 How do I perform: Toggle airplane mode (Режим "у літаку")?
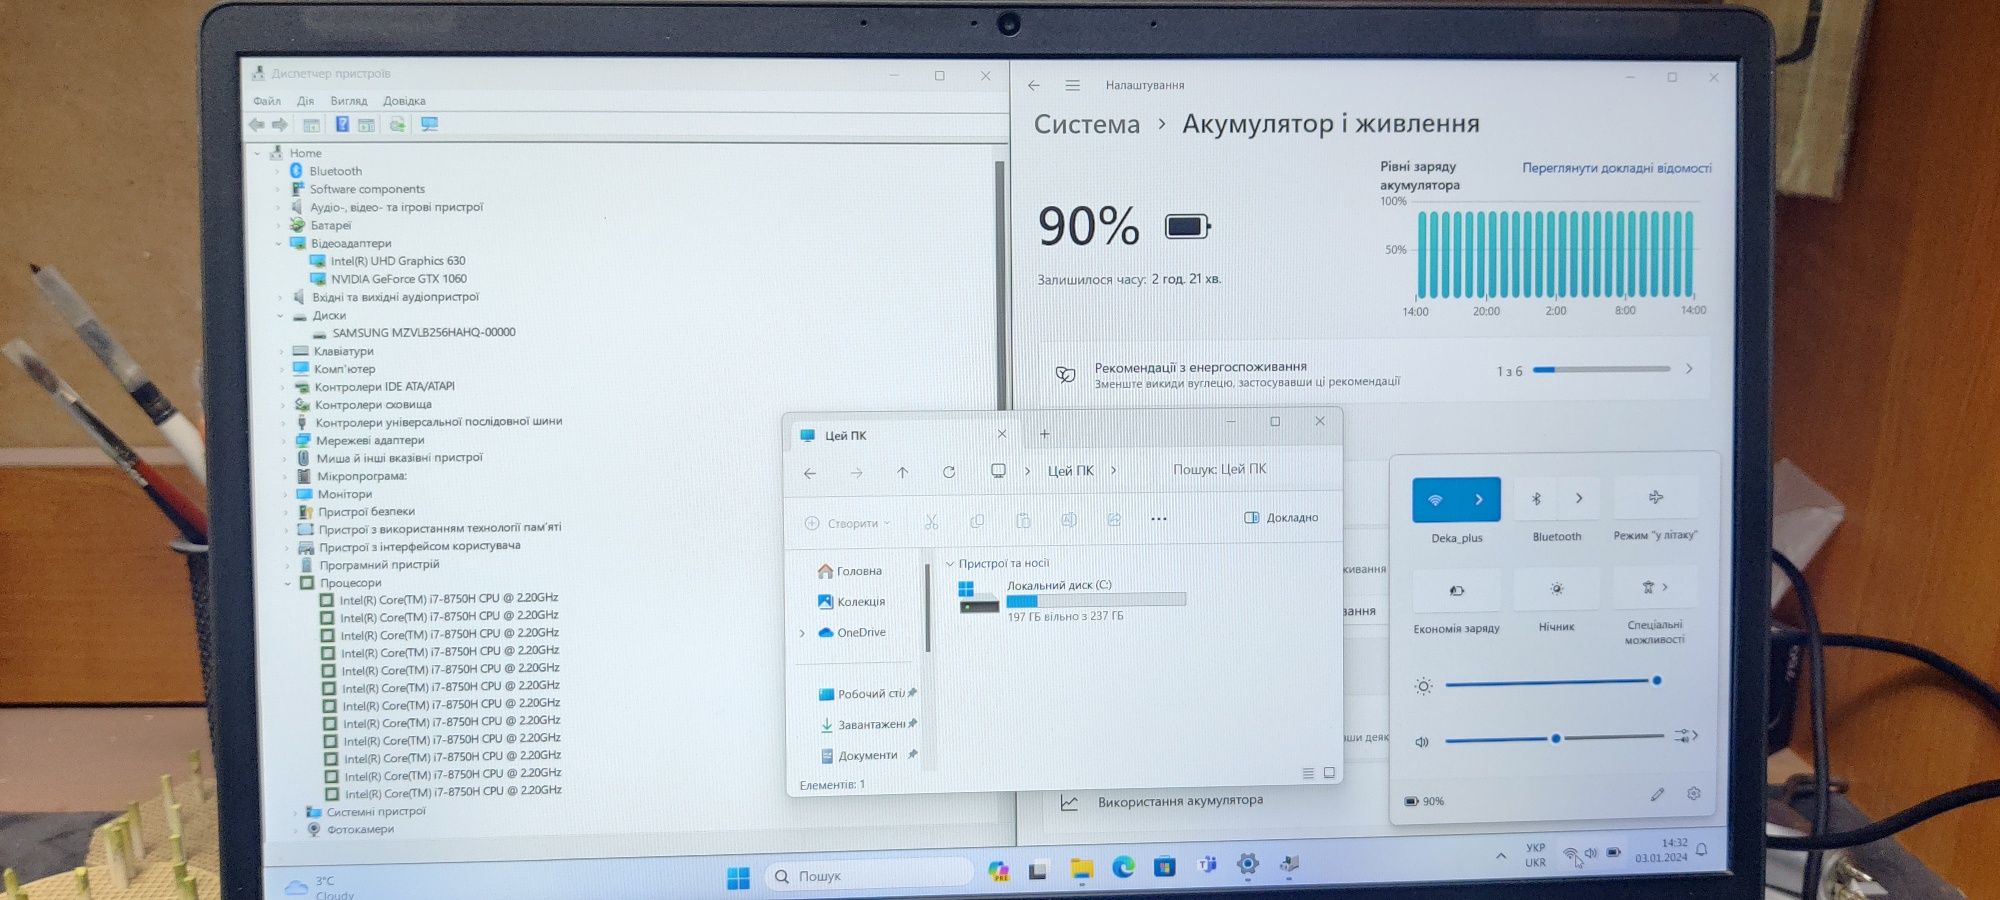tap(1655, 497)
